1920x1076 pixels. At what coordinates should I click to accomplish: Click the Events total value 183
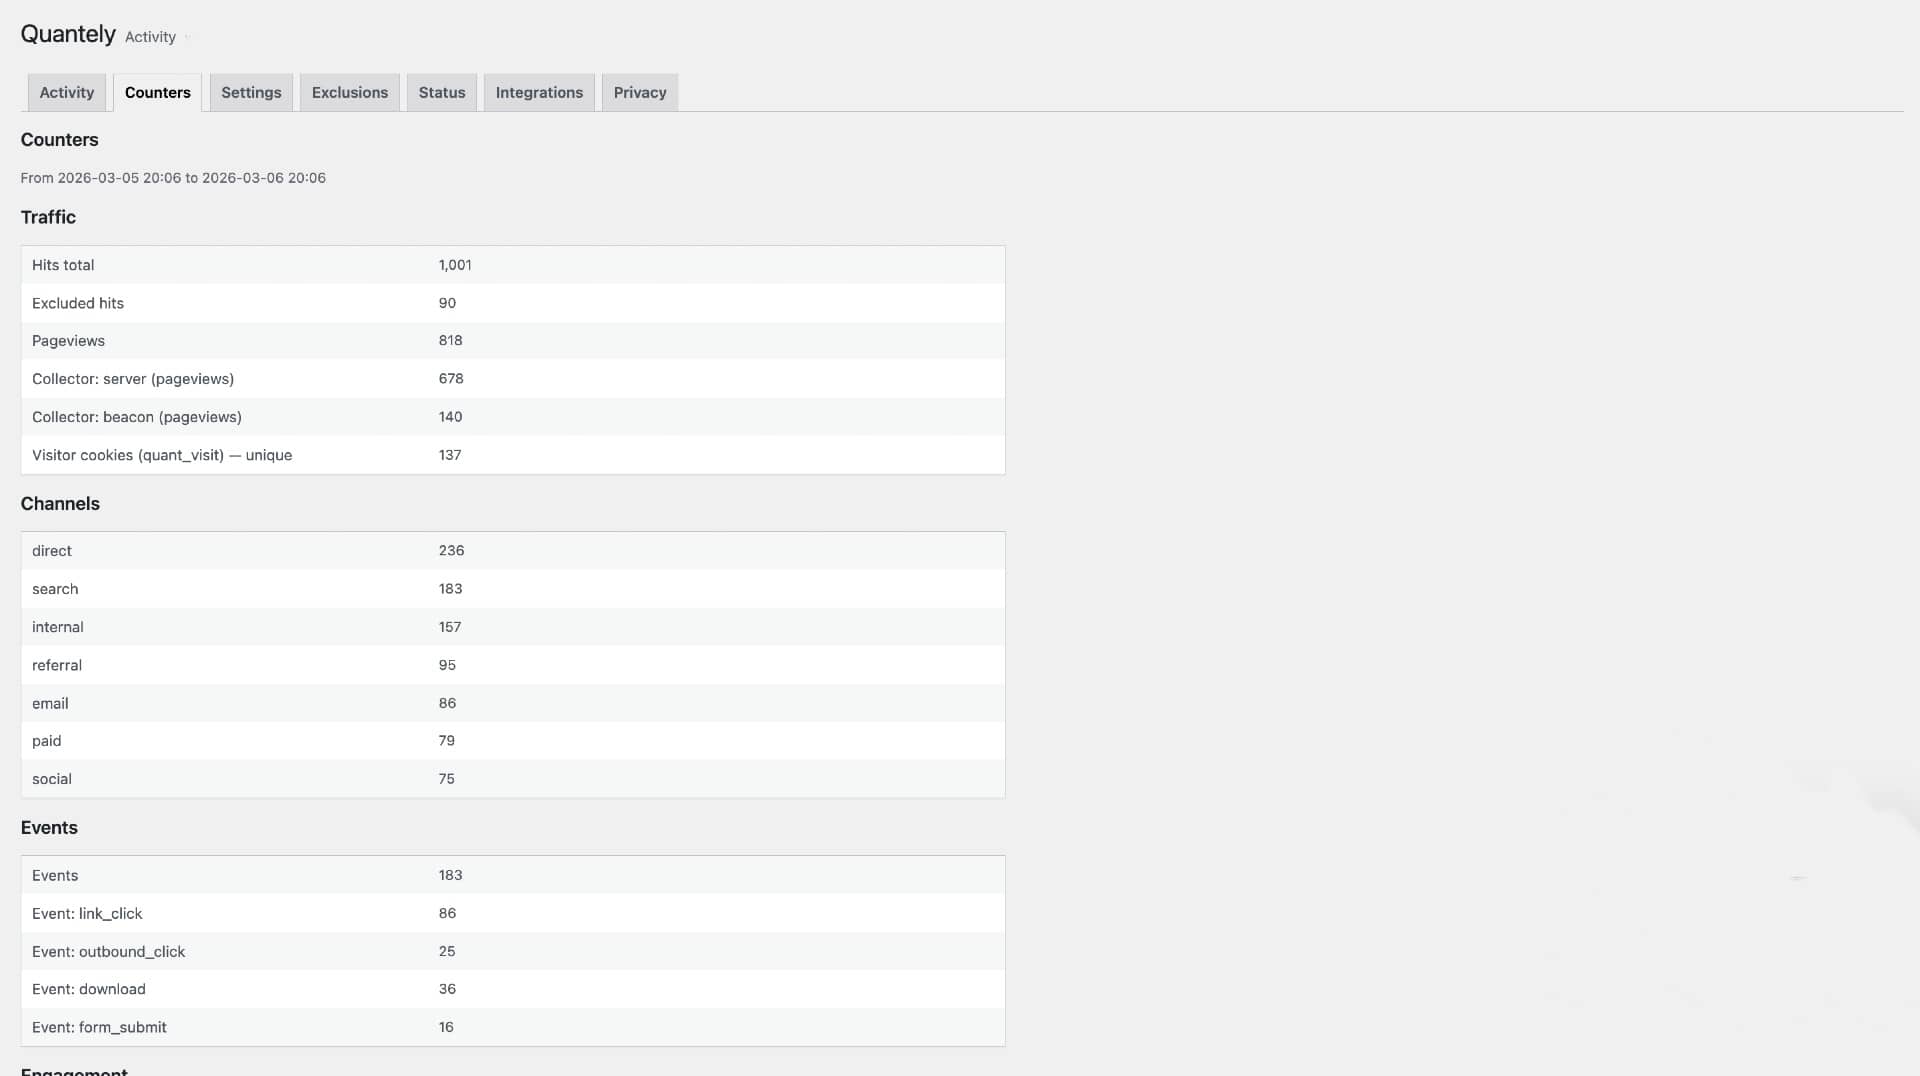tap(450, 875)
